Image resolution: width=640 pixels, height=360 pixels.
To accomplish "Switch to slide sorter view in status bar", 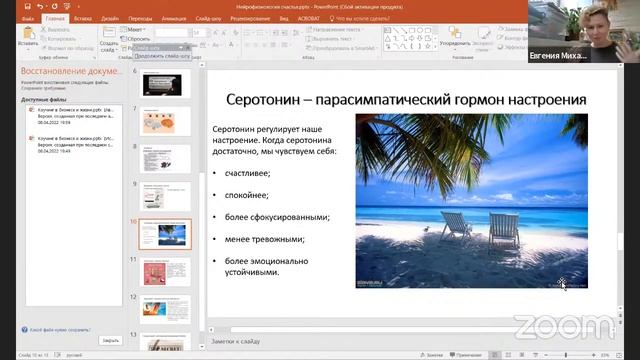I will tap(508, 355).
